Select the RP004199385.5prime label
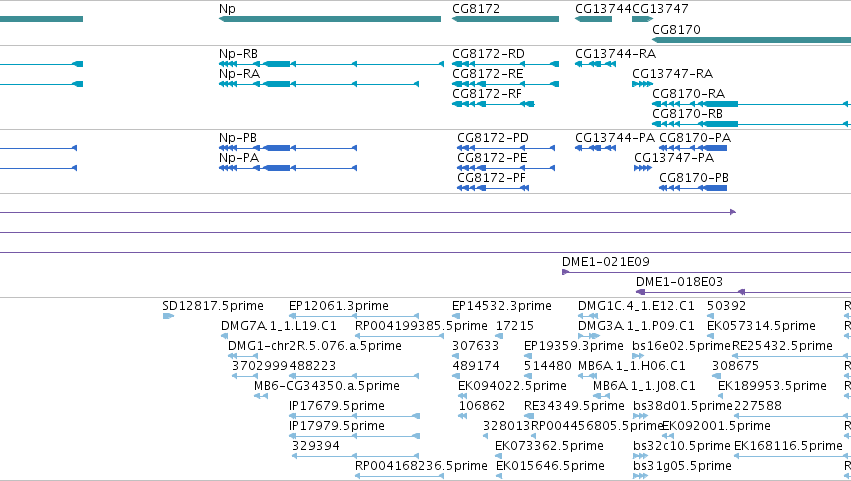851x481 pixels. click(x=421, y=326)
